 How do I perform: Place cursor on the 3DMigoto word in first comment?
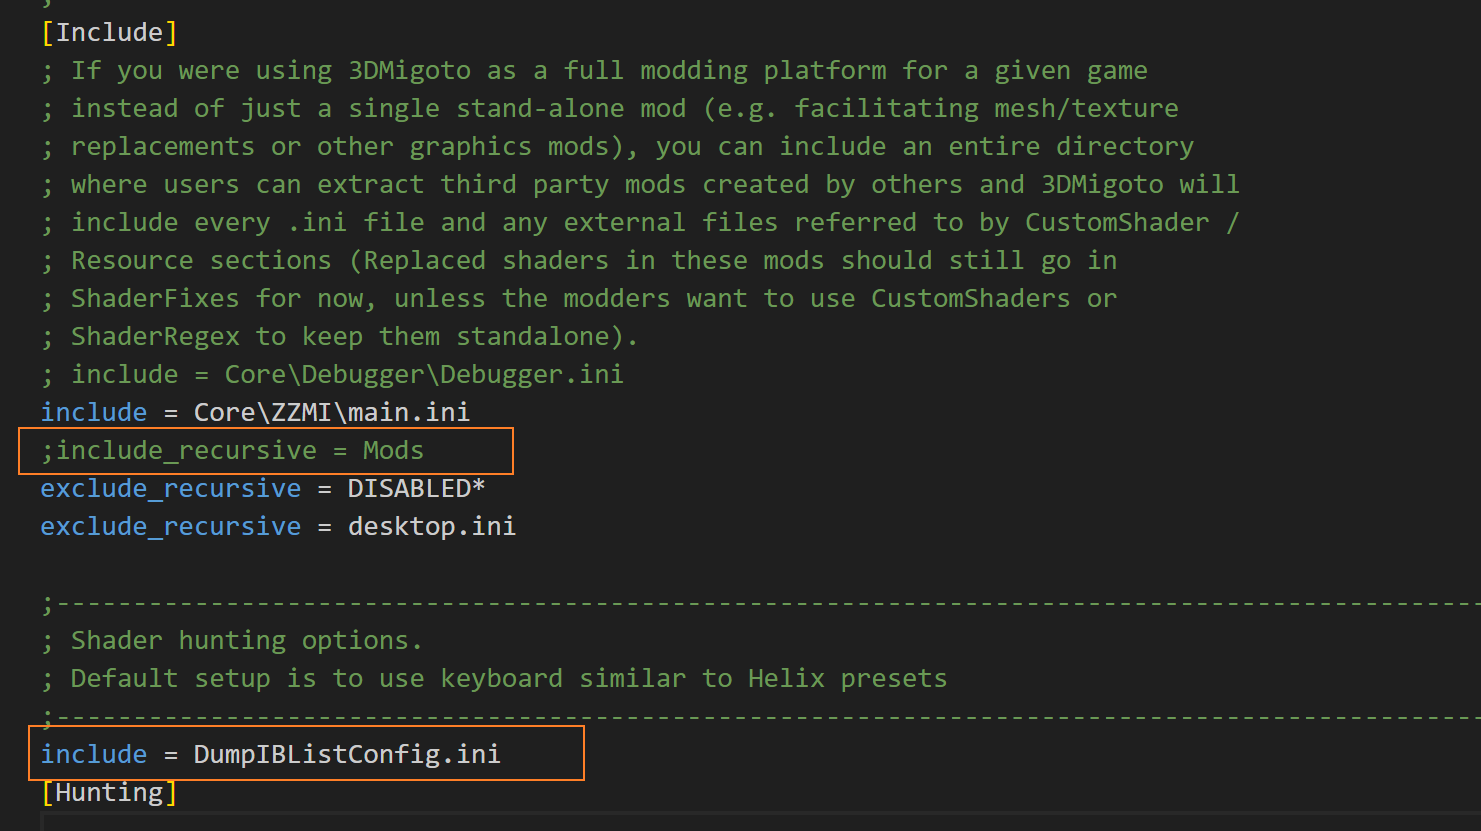(409, 71)
